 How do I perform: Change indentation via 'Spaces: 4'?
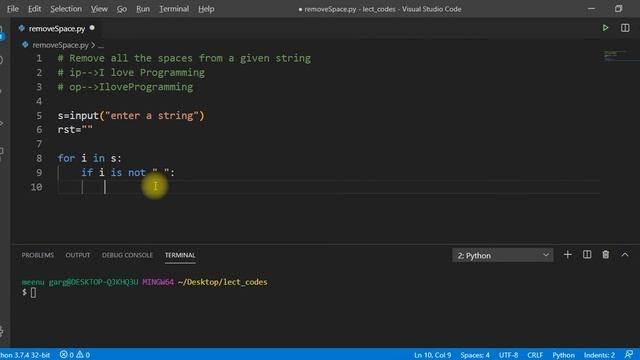[475, 355]
